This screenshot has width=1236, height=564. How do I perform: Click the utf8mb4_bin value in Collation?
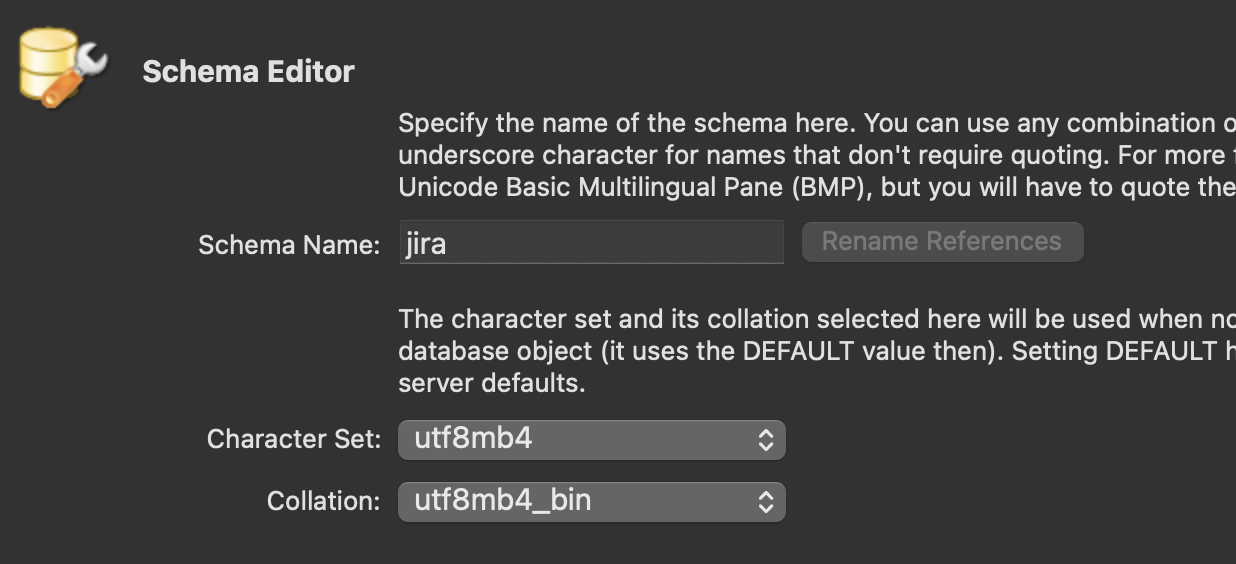[x=502, y=501]
